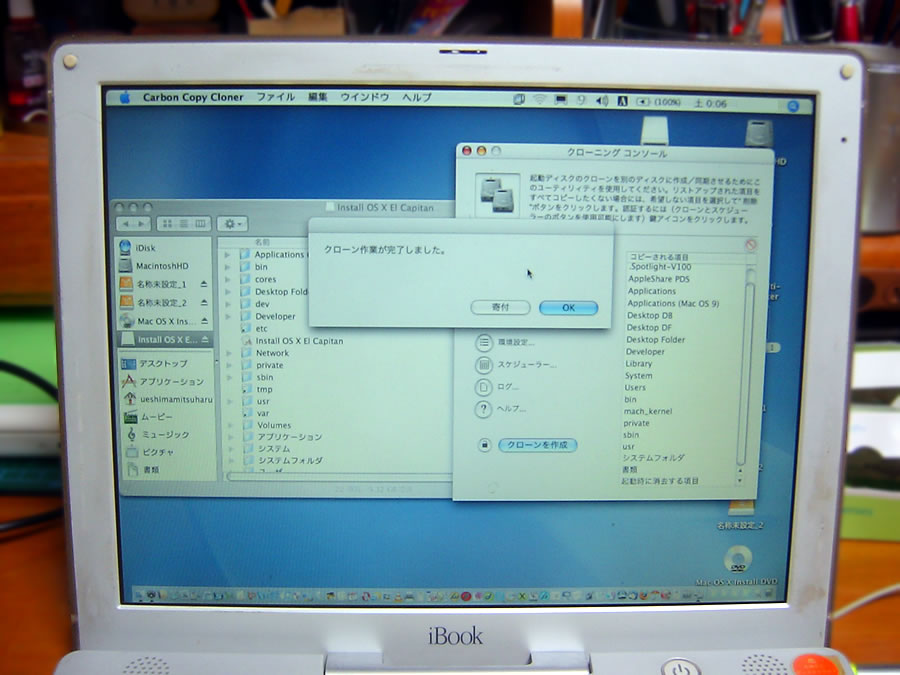Eject 名称未設定_1 from sidebar
Screen dimensions: 900x675
(204, 284)
